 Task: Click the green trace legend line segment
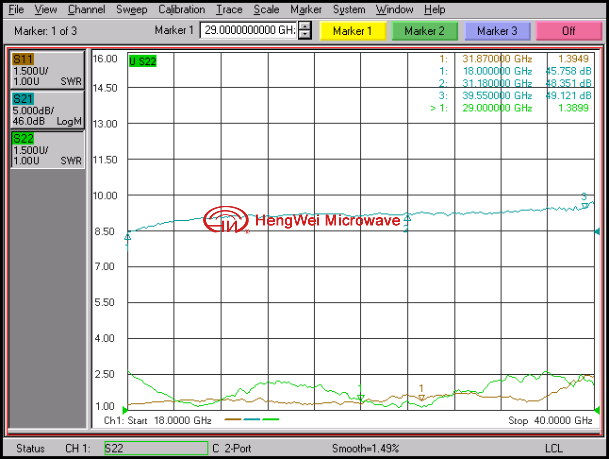[x=270, y=420]
